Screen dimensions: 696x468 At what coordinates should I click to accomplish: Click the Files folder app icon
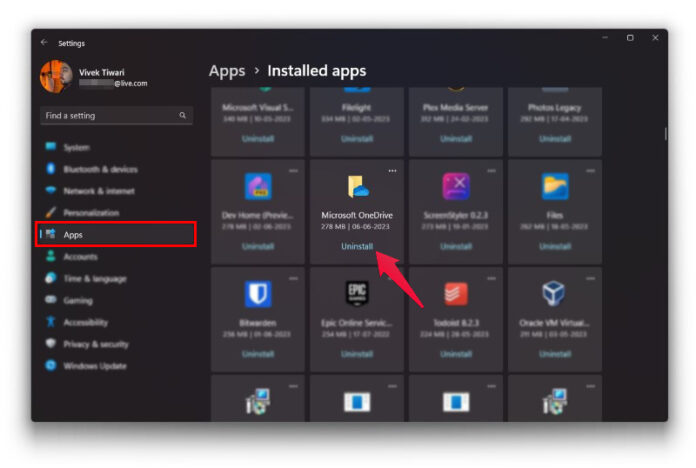point(555,186)
